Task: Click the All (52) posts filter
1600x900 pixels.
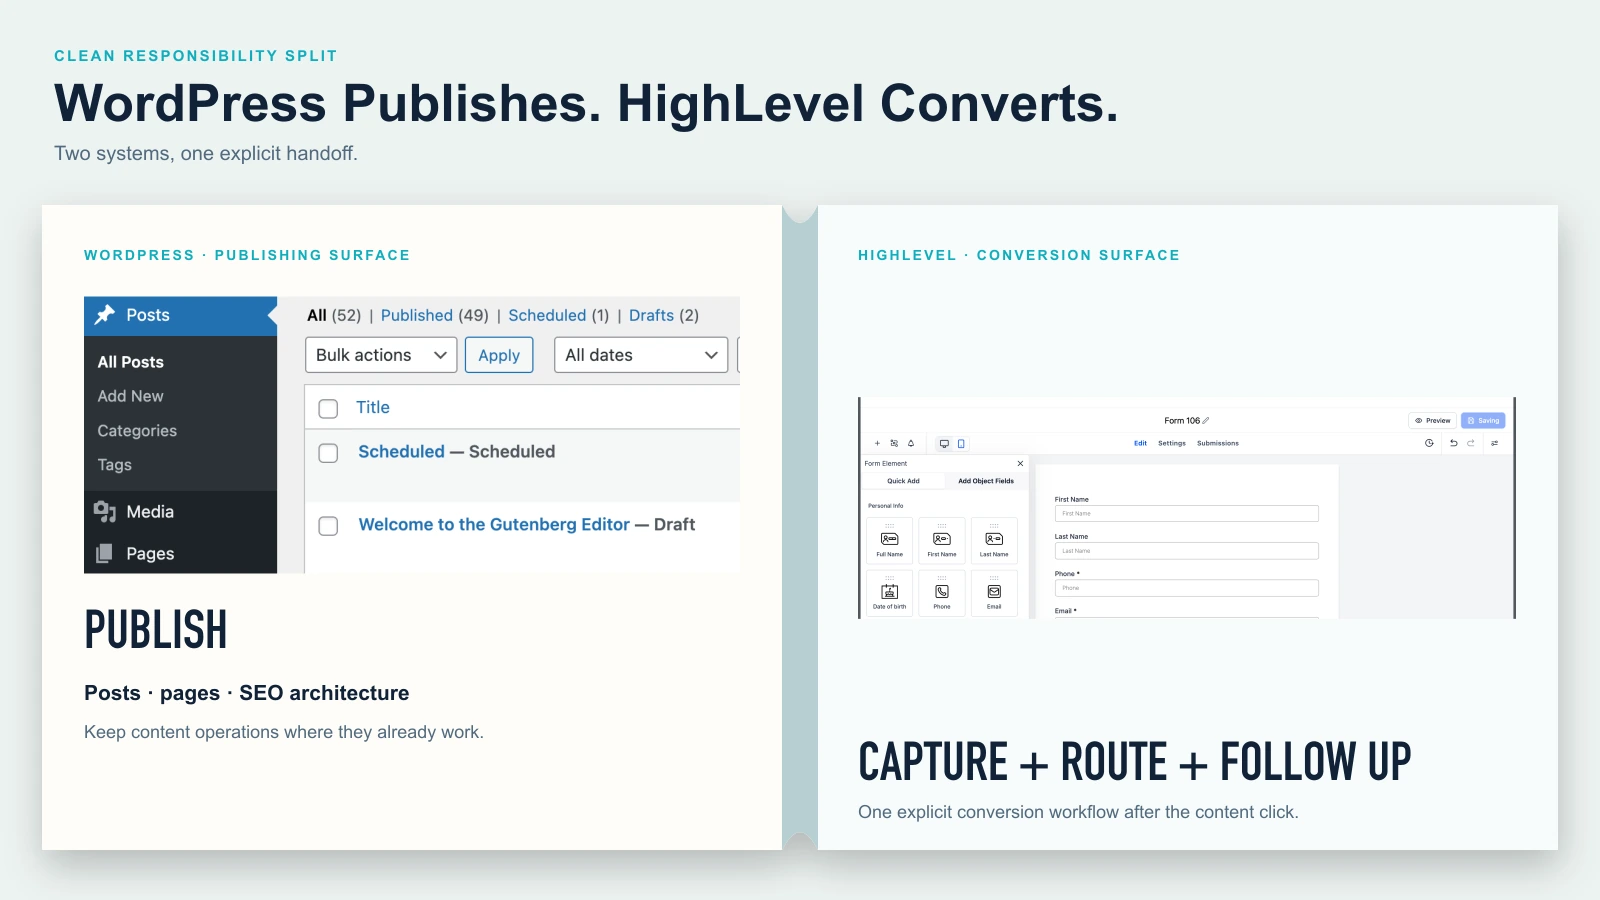Action: [334, 315]
